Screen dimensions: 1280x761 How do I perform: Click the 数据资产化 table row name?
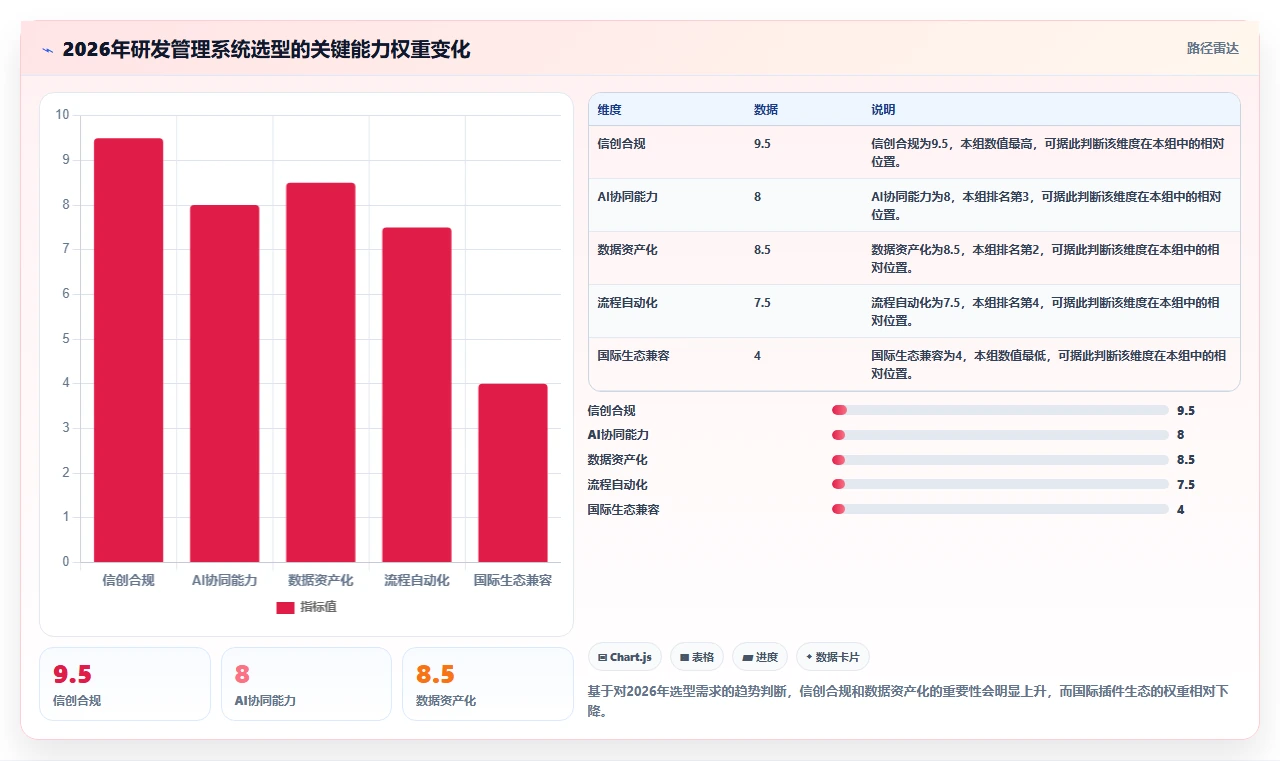tap(628, 250)
